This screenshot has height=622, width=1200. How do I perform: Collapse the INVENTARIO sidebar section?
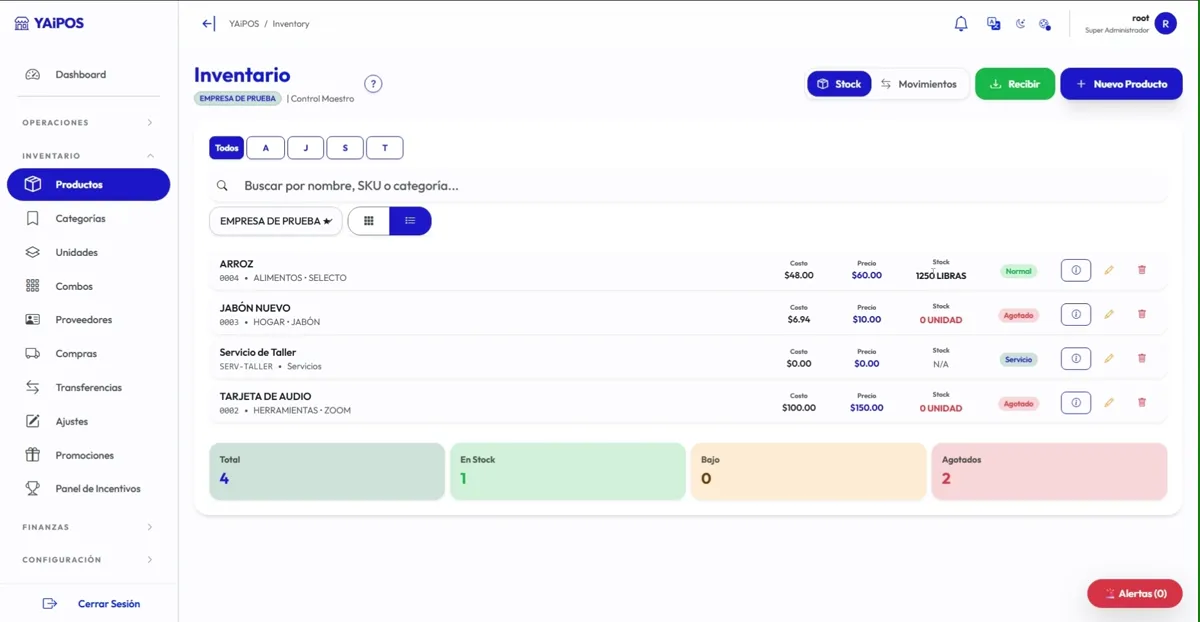(89, 156)
